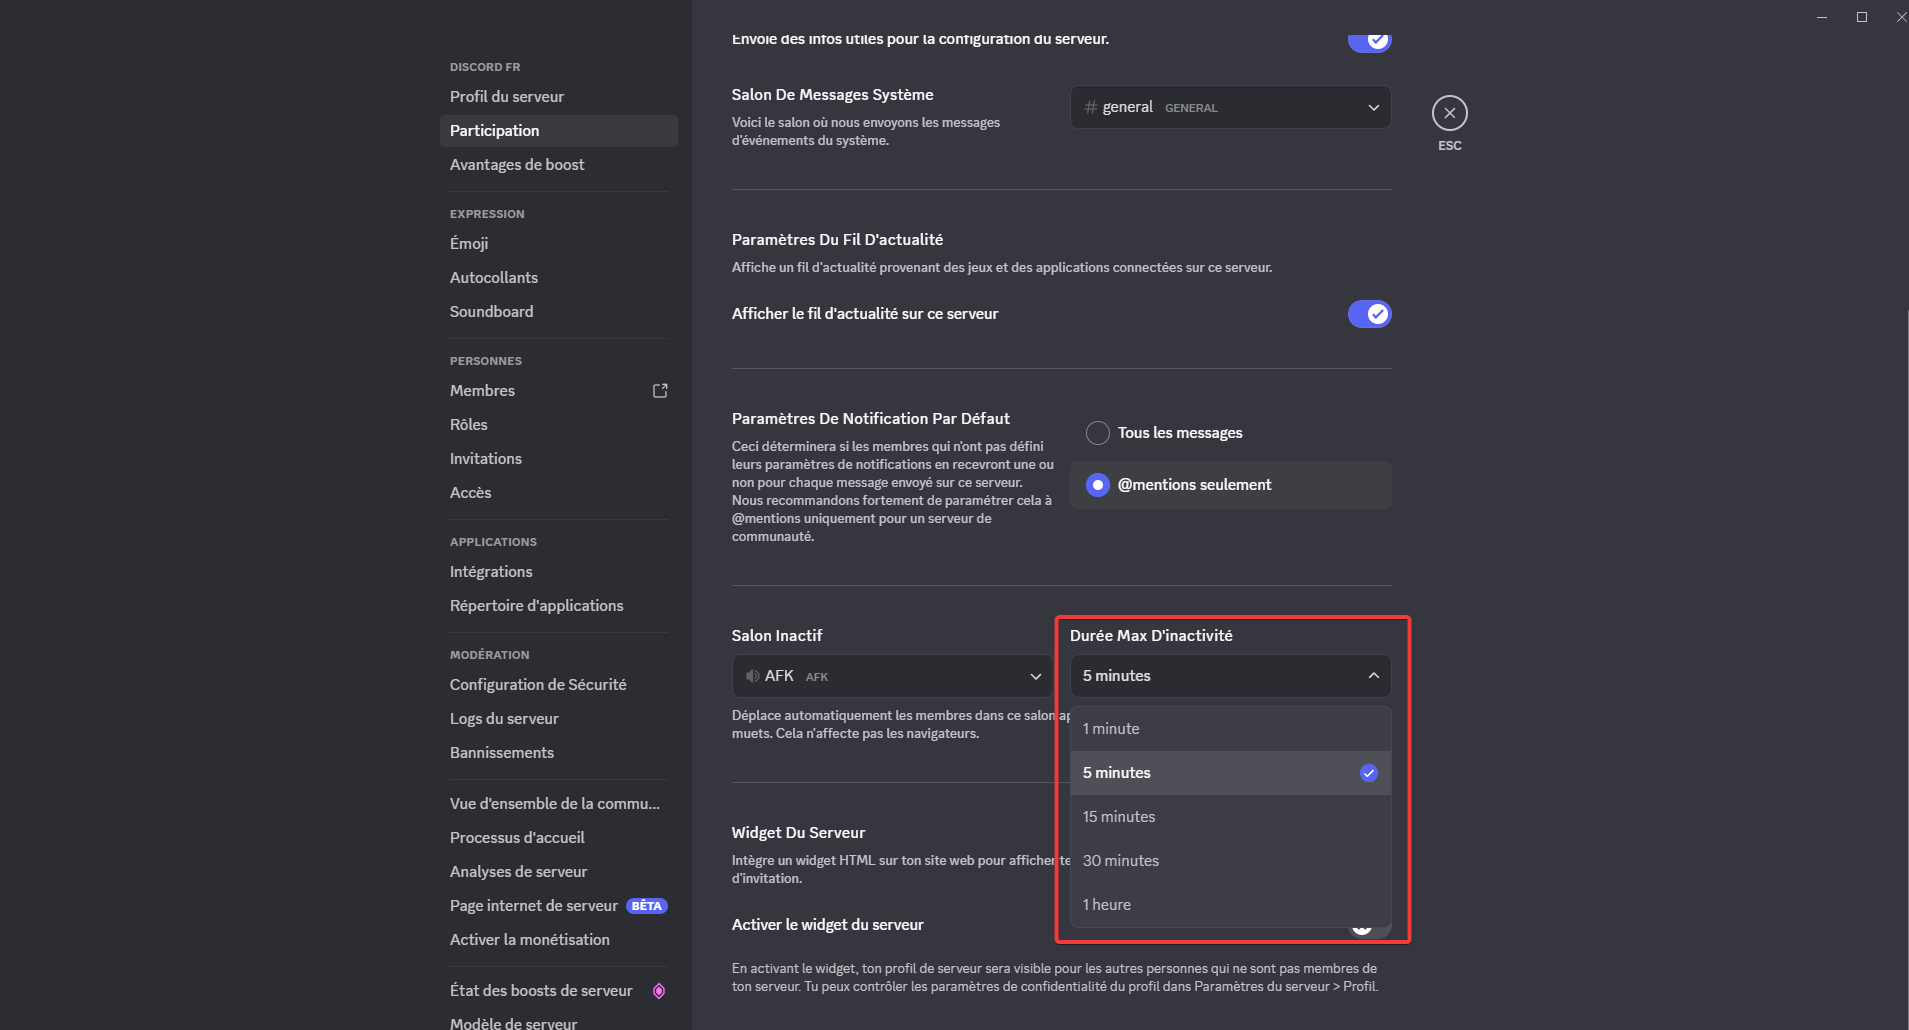Click the boost gem icon beside État des boosts

[x=659, y=991]
